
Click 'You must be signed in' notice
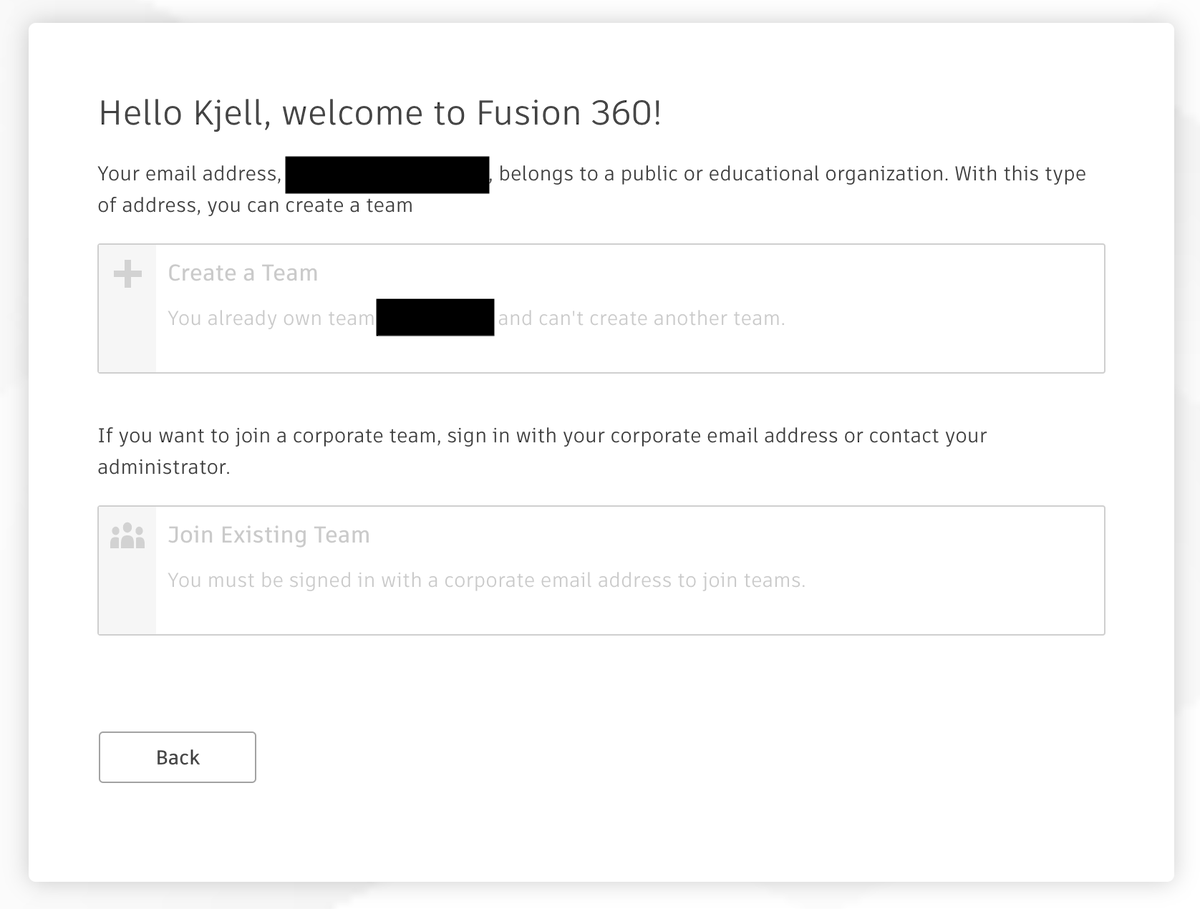pyautogui.click(x=486, y=580)
